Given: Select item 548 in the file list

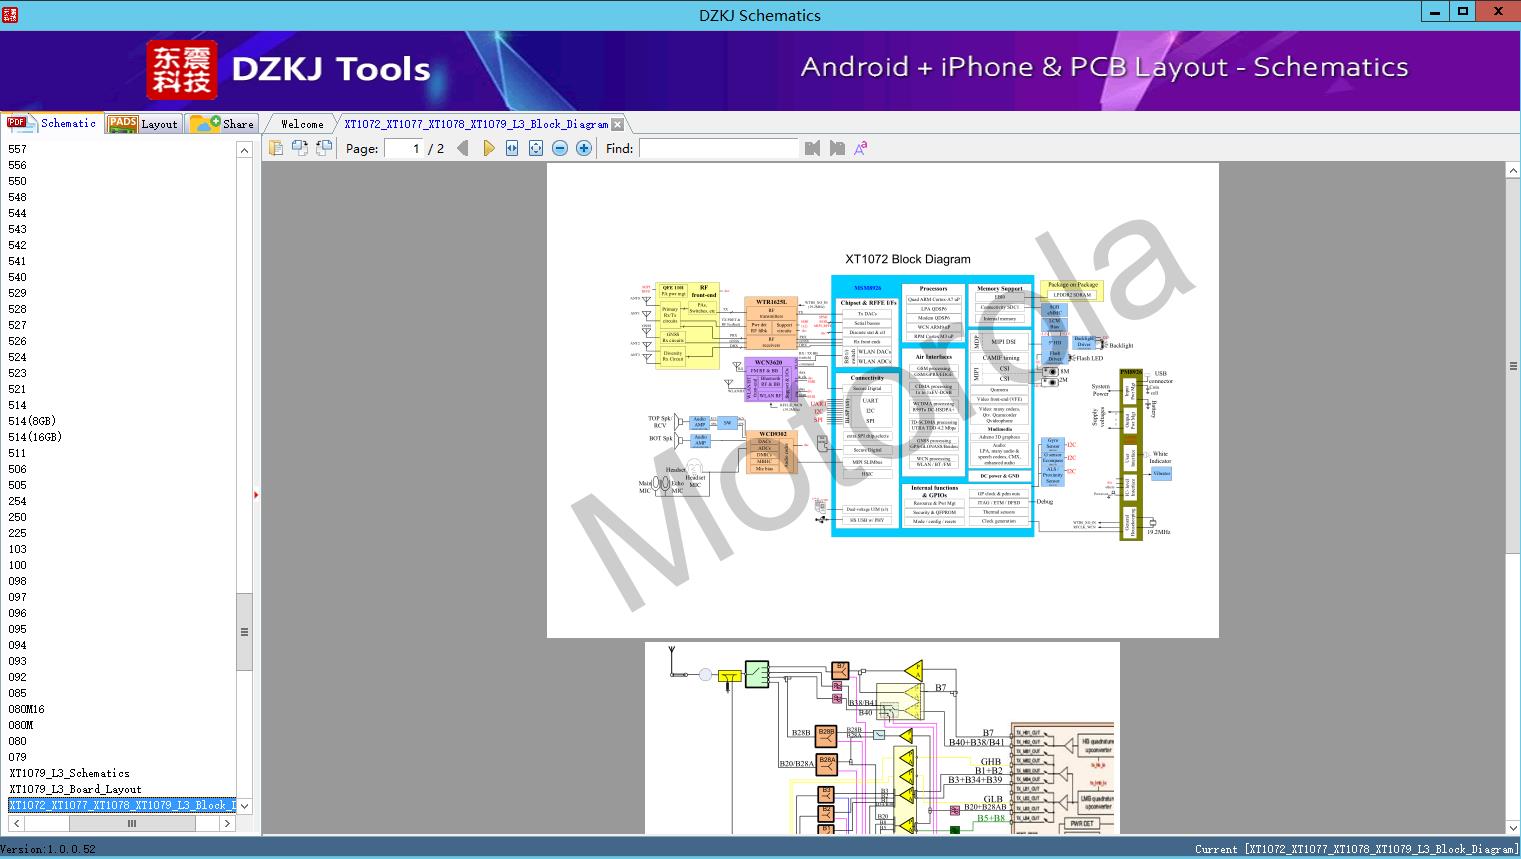Looking at the screenshot, I should tap(18, 197).
